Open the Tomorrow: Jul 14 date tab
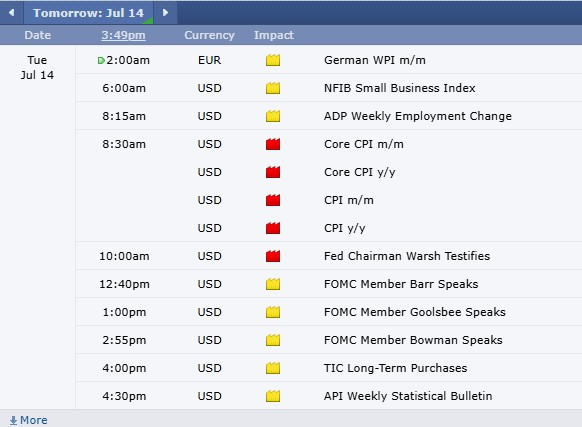 [88, 13]
